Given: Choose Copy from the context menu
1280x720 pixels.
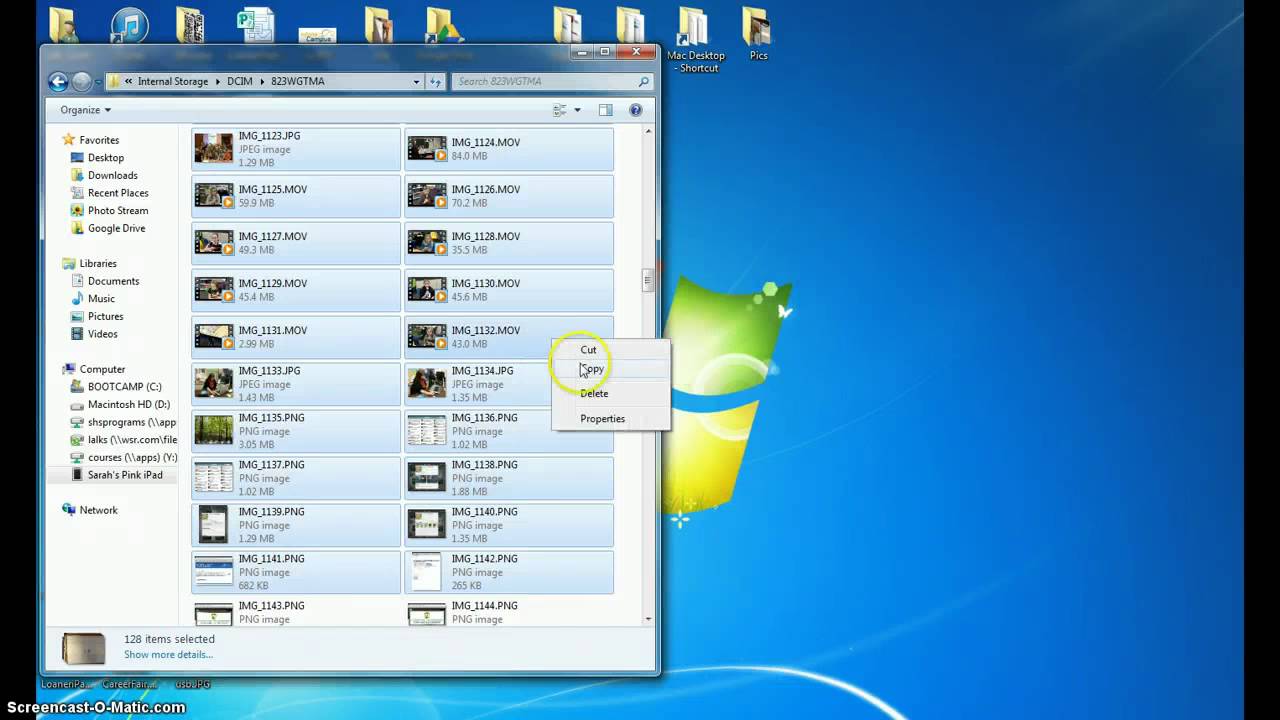Looking at the screenshot, I should click(610, 369).
